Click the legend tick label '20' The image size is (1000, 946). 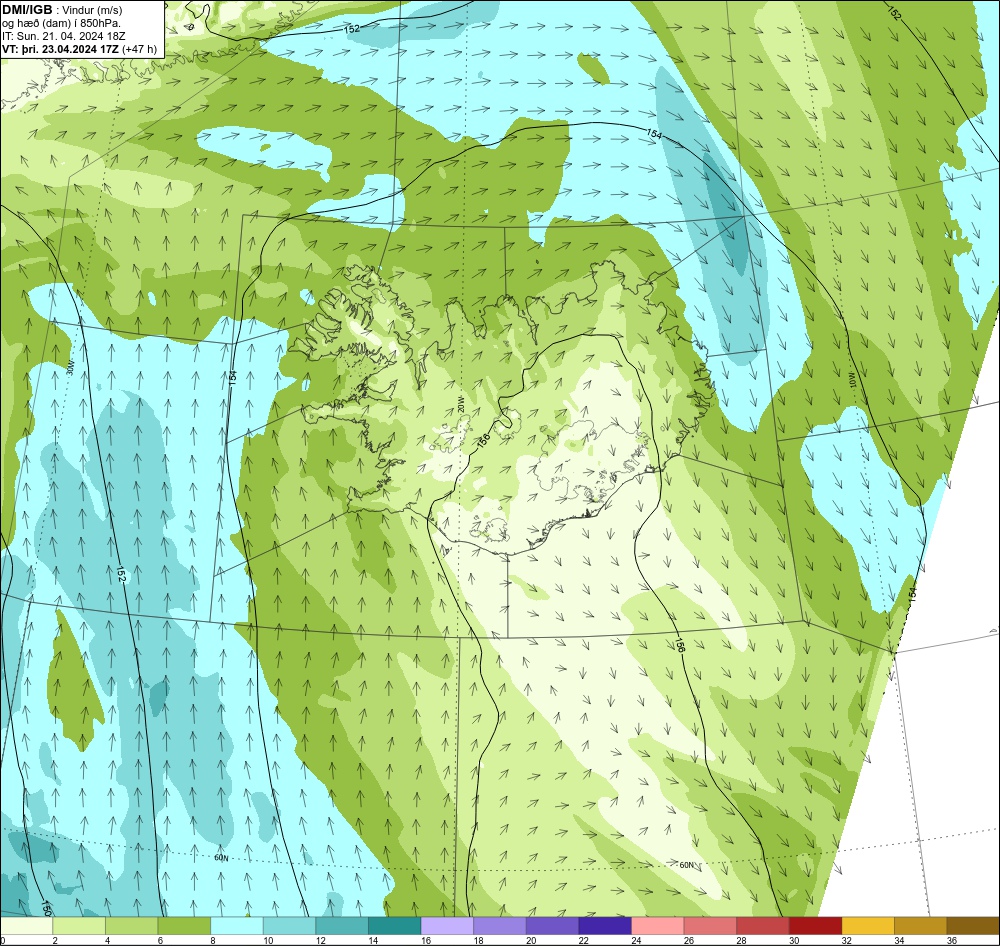[x=531, y=940]
